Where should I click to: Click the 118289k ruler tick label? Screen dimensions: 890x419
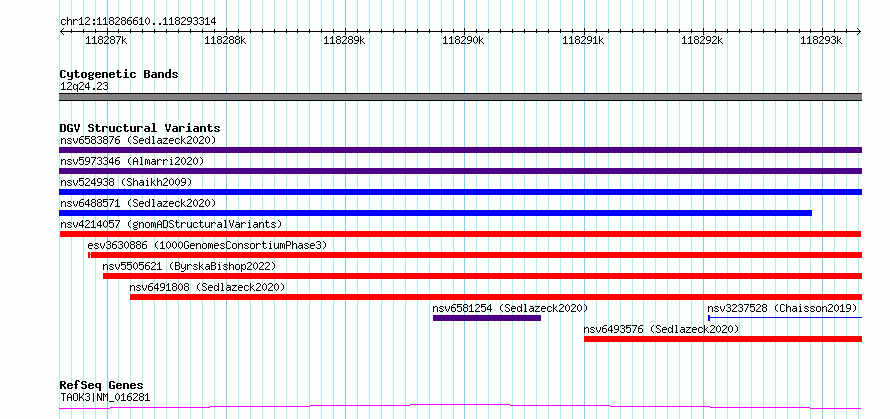345,40
